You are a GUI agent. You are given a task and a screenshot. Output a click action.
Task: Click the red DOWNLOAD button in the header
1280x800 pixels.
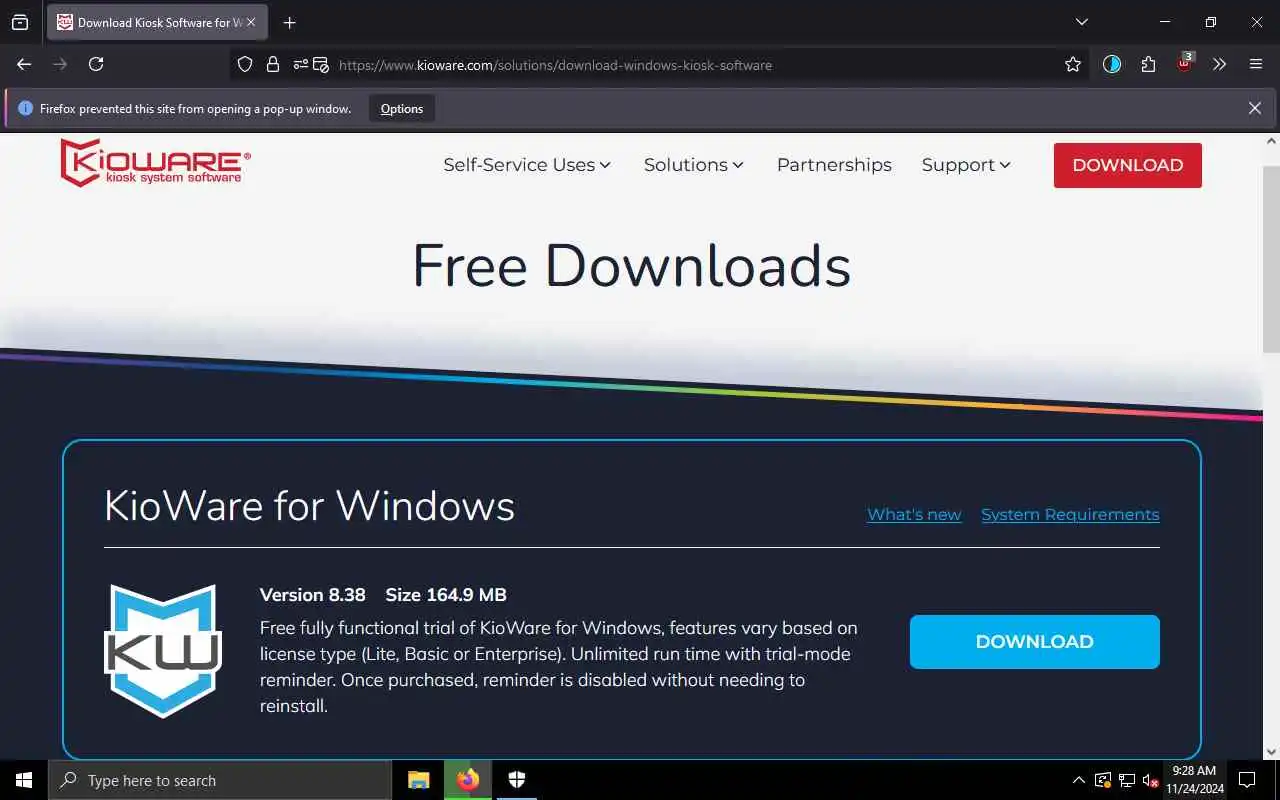pyautogui.click(x=1128, y=165)
